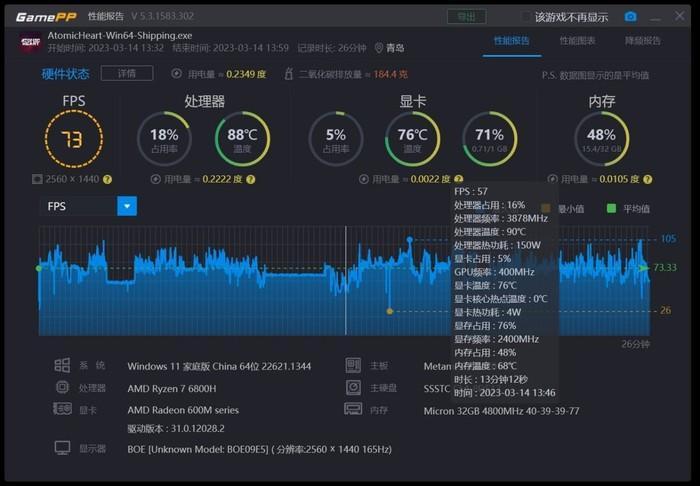Click the power icon beside GPU 0.0022 度
The image size is (700, 486).
(364, 179)
